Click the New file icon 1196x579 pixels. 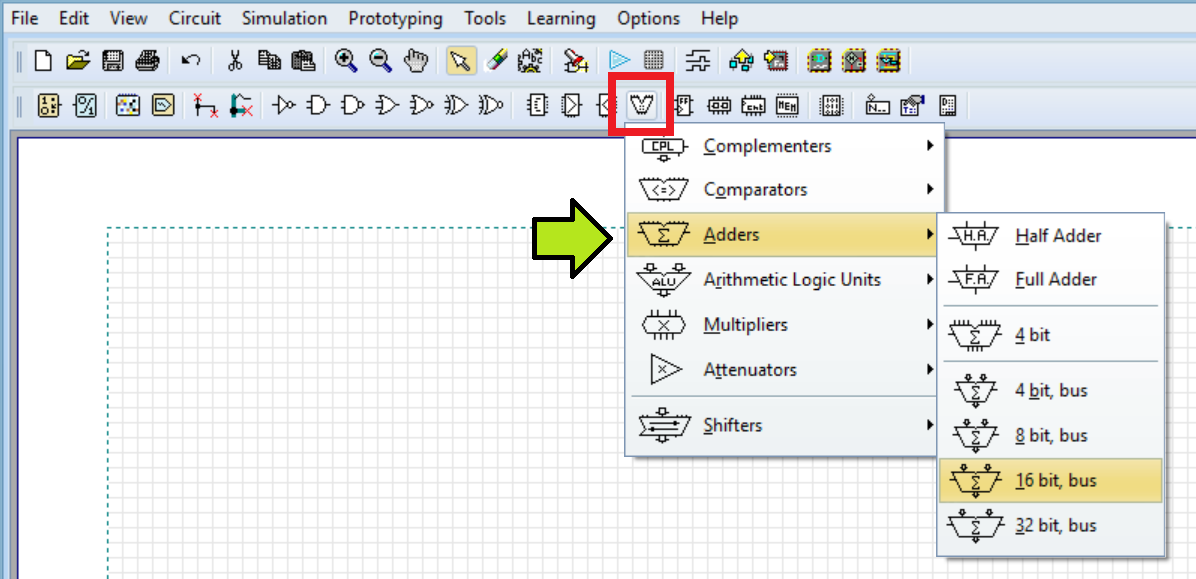[x=43, y=60]
